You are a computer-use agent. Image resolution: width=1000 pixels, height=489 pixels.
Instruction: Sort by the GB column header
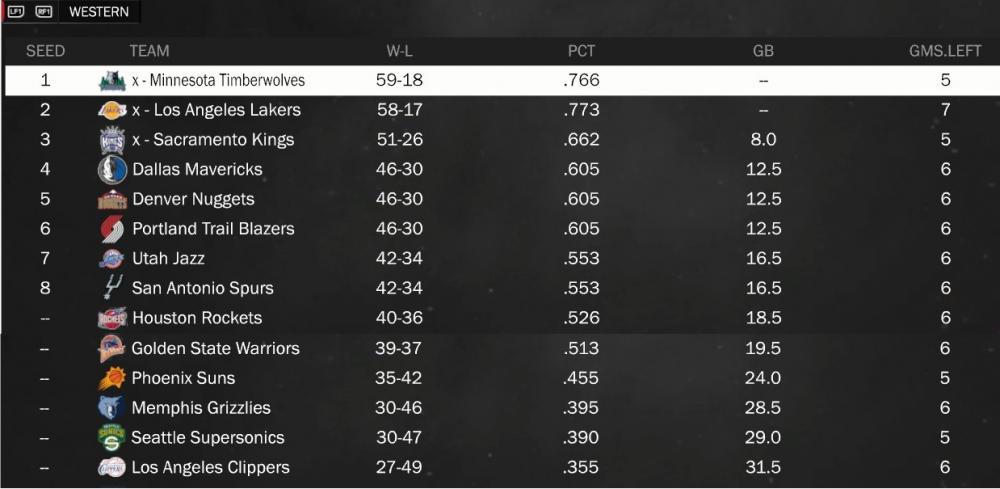763,51
